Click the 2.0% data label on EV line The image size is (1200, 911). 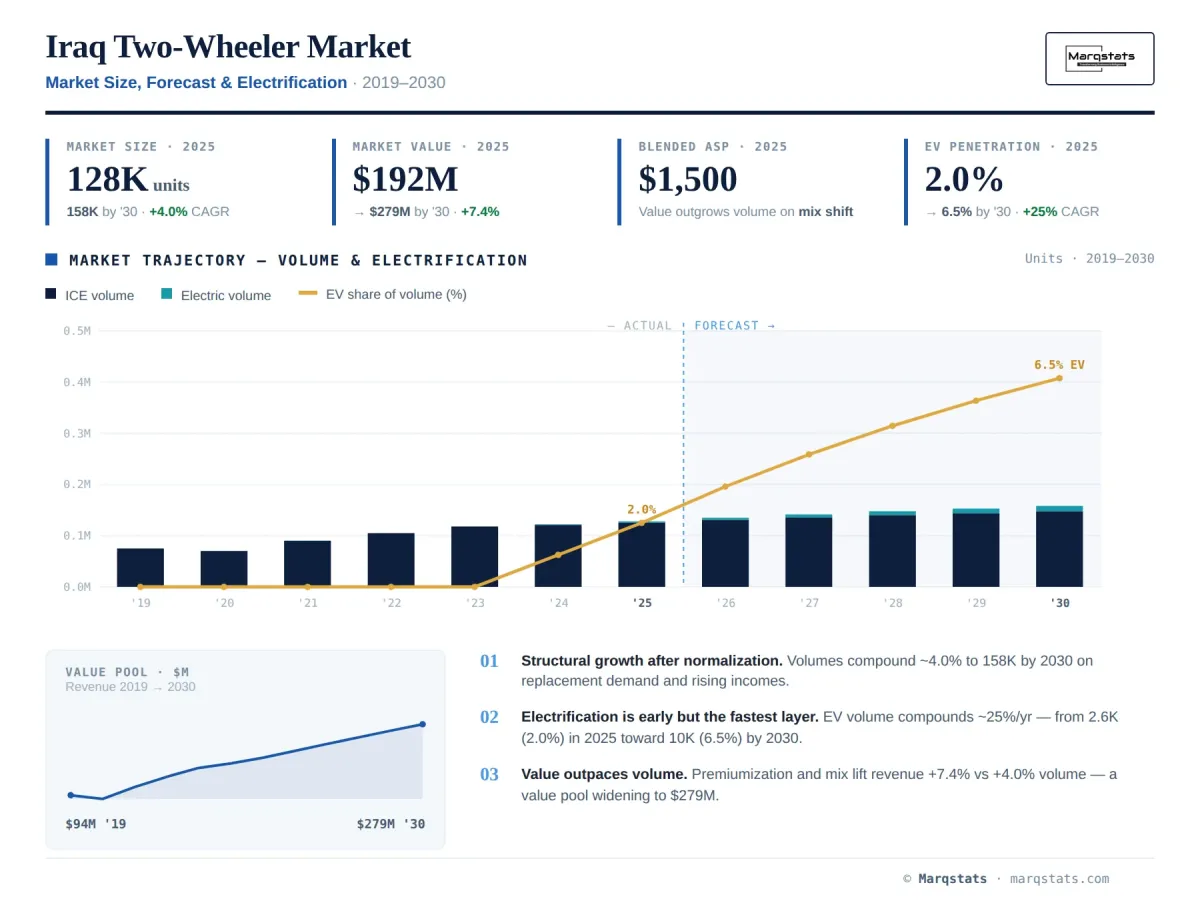(641, 509)
